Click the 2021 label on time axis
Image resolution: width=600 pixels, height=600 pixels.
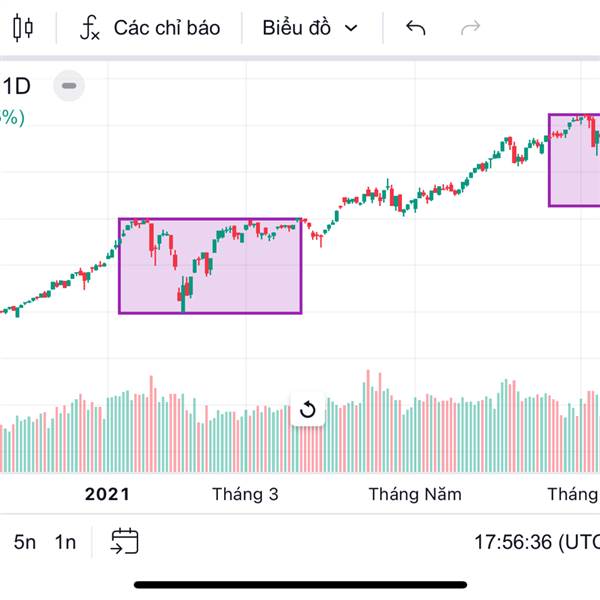tap(107, 494)
